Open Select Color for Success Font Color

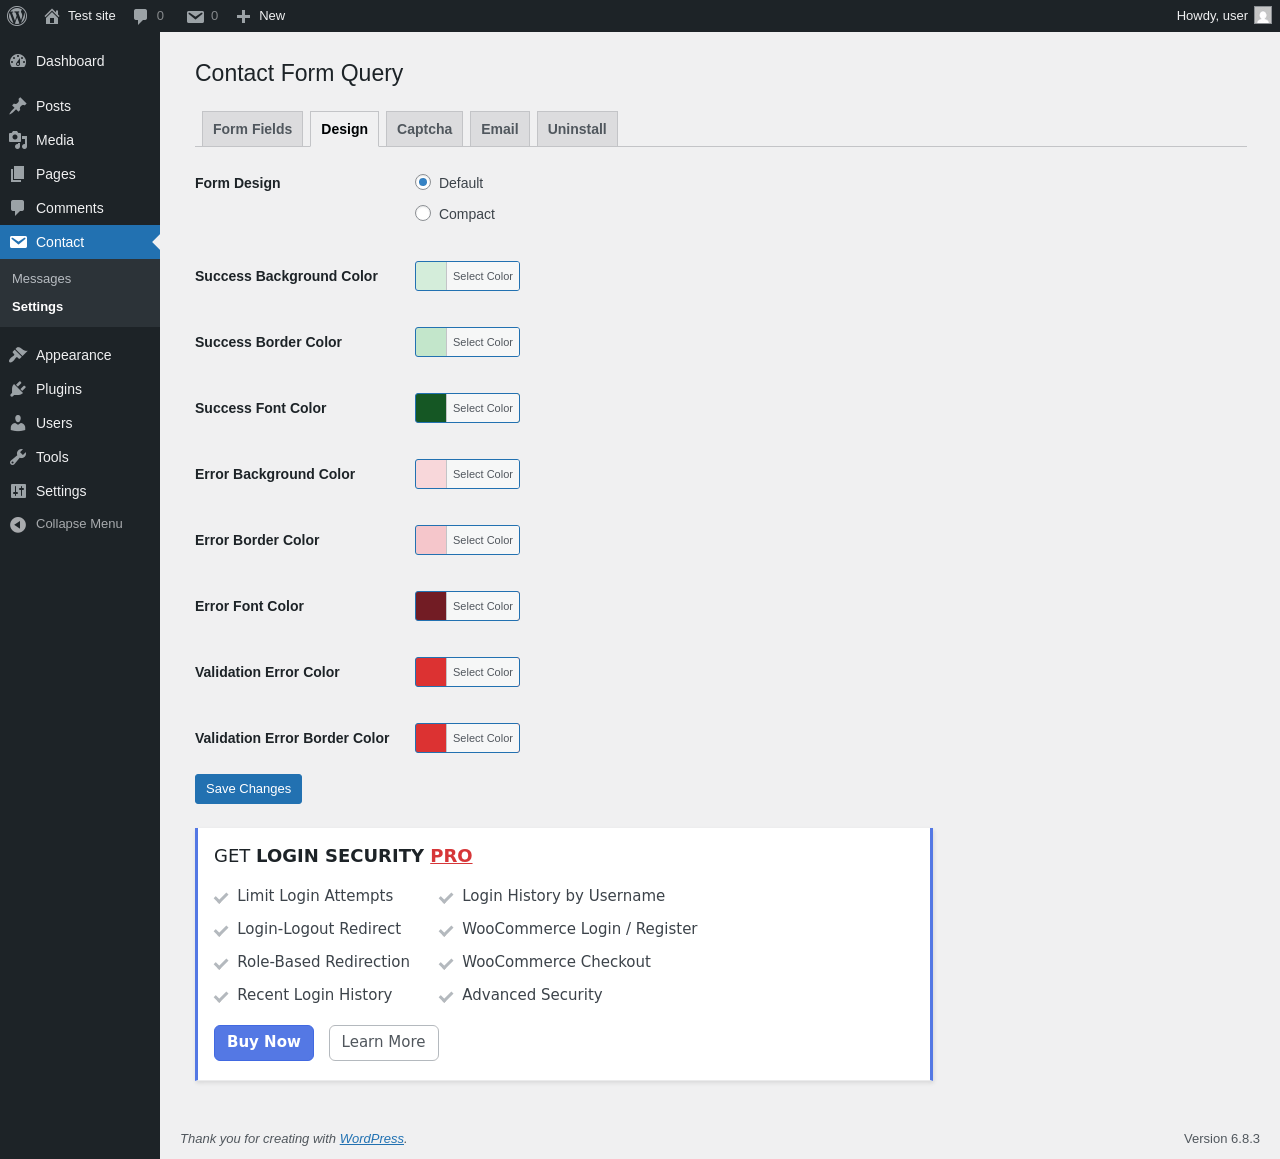point(483,408)
